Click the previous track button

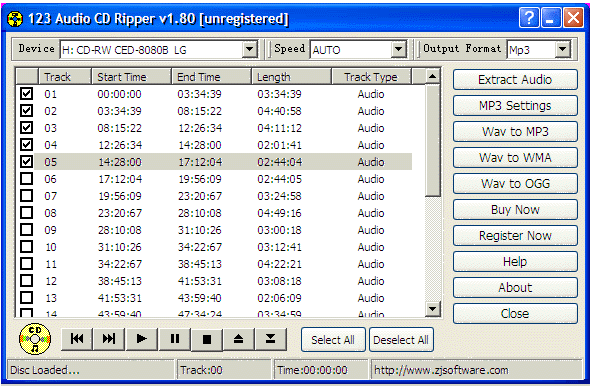[77, 339]
